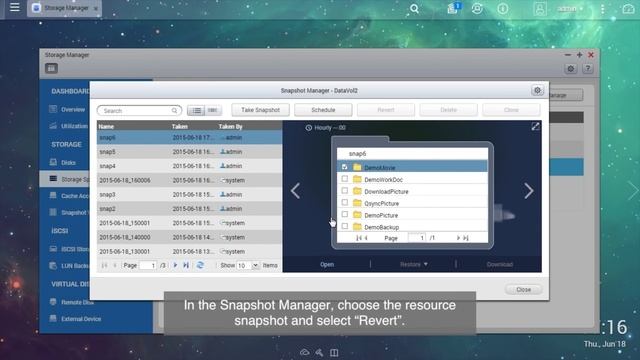640x360 pixels.
Task: Check the DownloadPicture folder checkbox
Action: 344,191
